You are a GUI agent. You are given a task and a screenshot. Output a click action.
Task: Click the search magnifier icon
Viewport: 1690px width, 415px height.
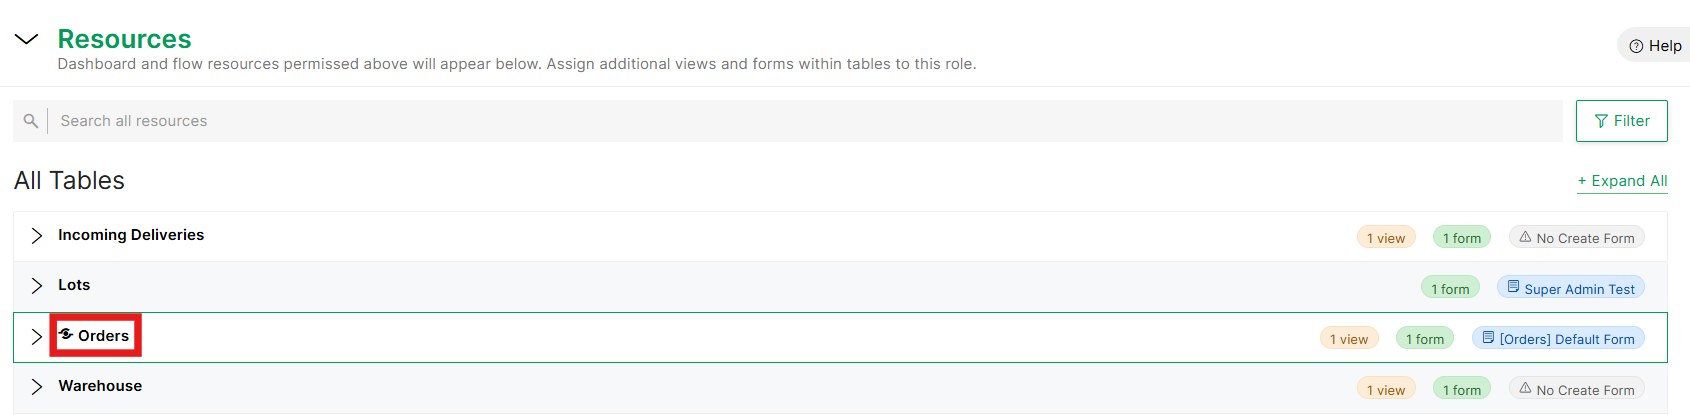(31, 121)
